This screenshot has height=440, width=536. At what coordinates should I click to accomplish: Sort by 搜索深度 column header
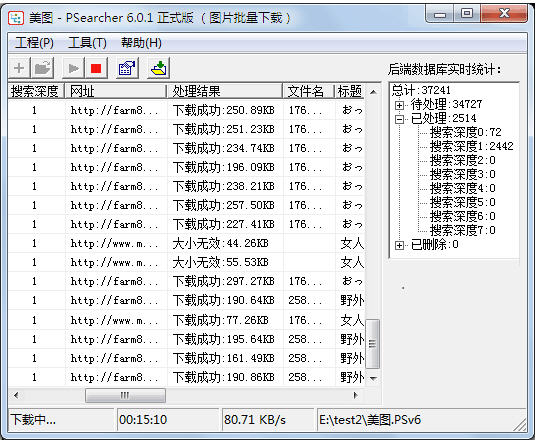tap(36, 91)
